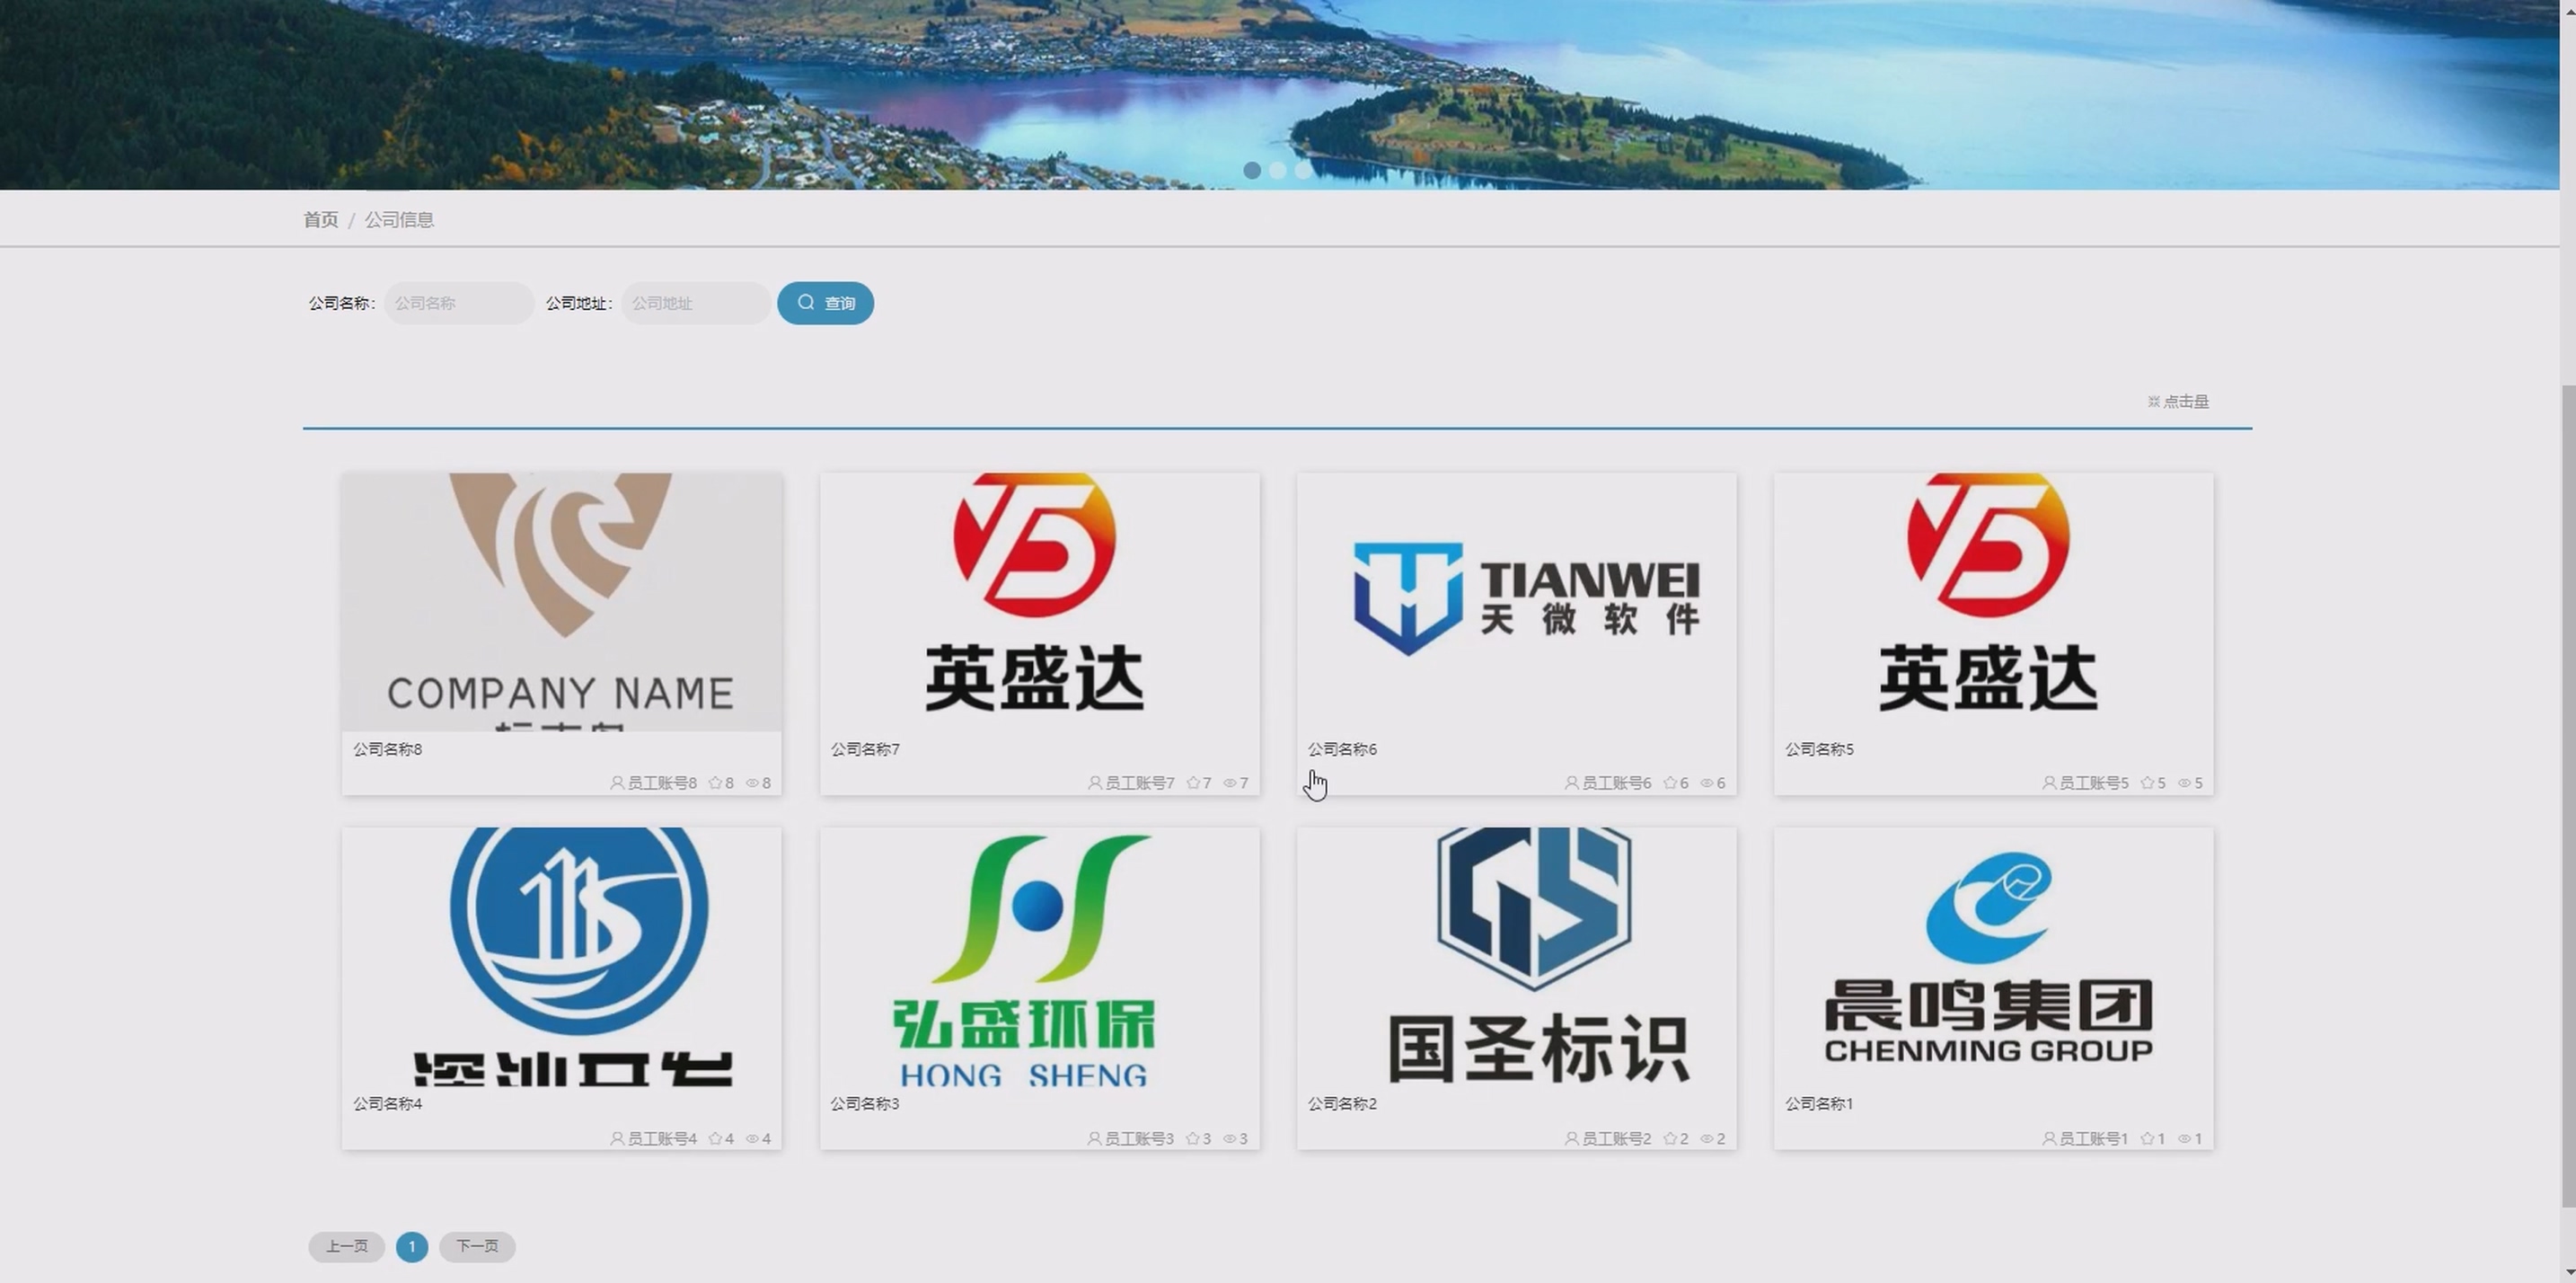This screenshot has height=1283, width=2576.
Task: Click the eye views icon on 公司名称2 card
Action: point(1707,1139)
